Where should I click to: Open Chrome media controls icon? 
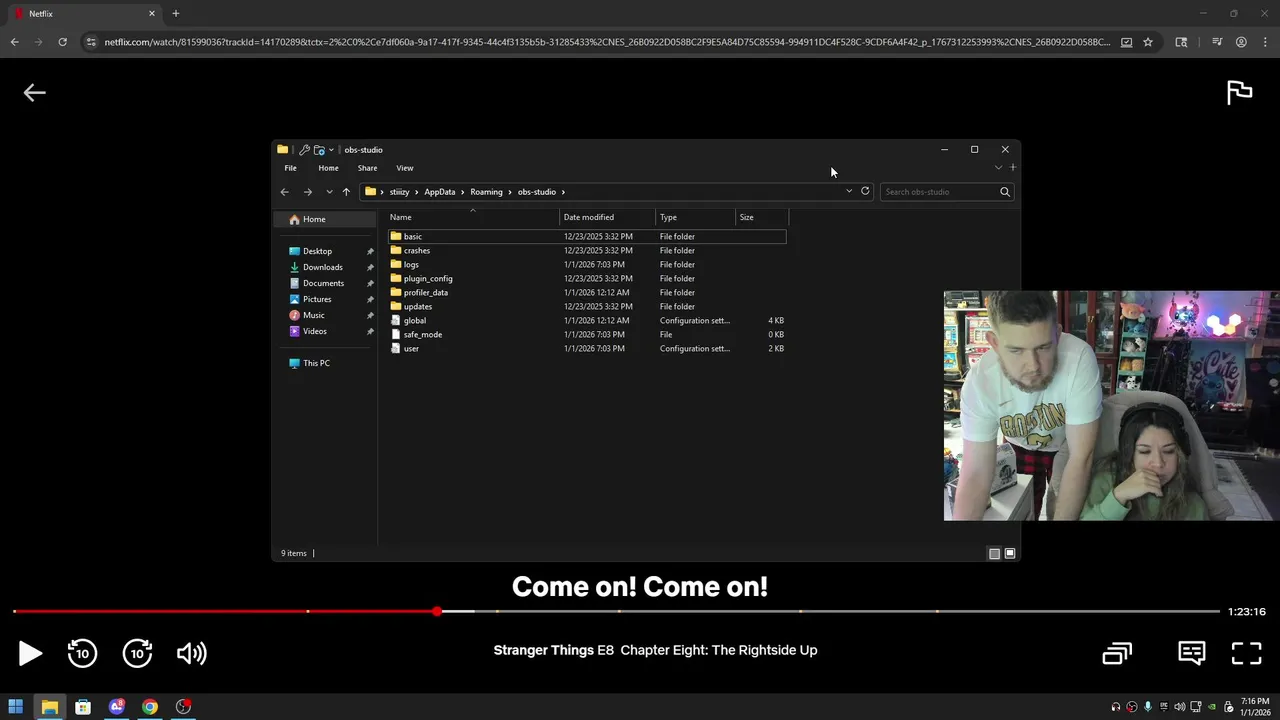coord(1217,42)
